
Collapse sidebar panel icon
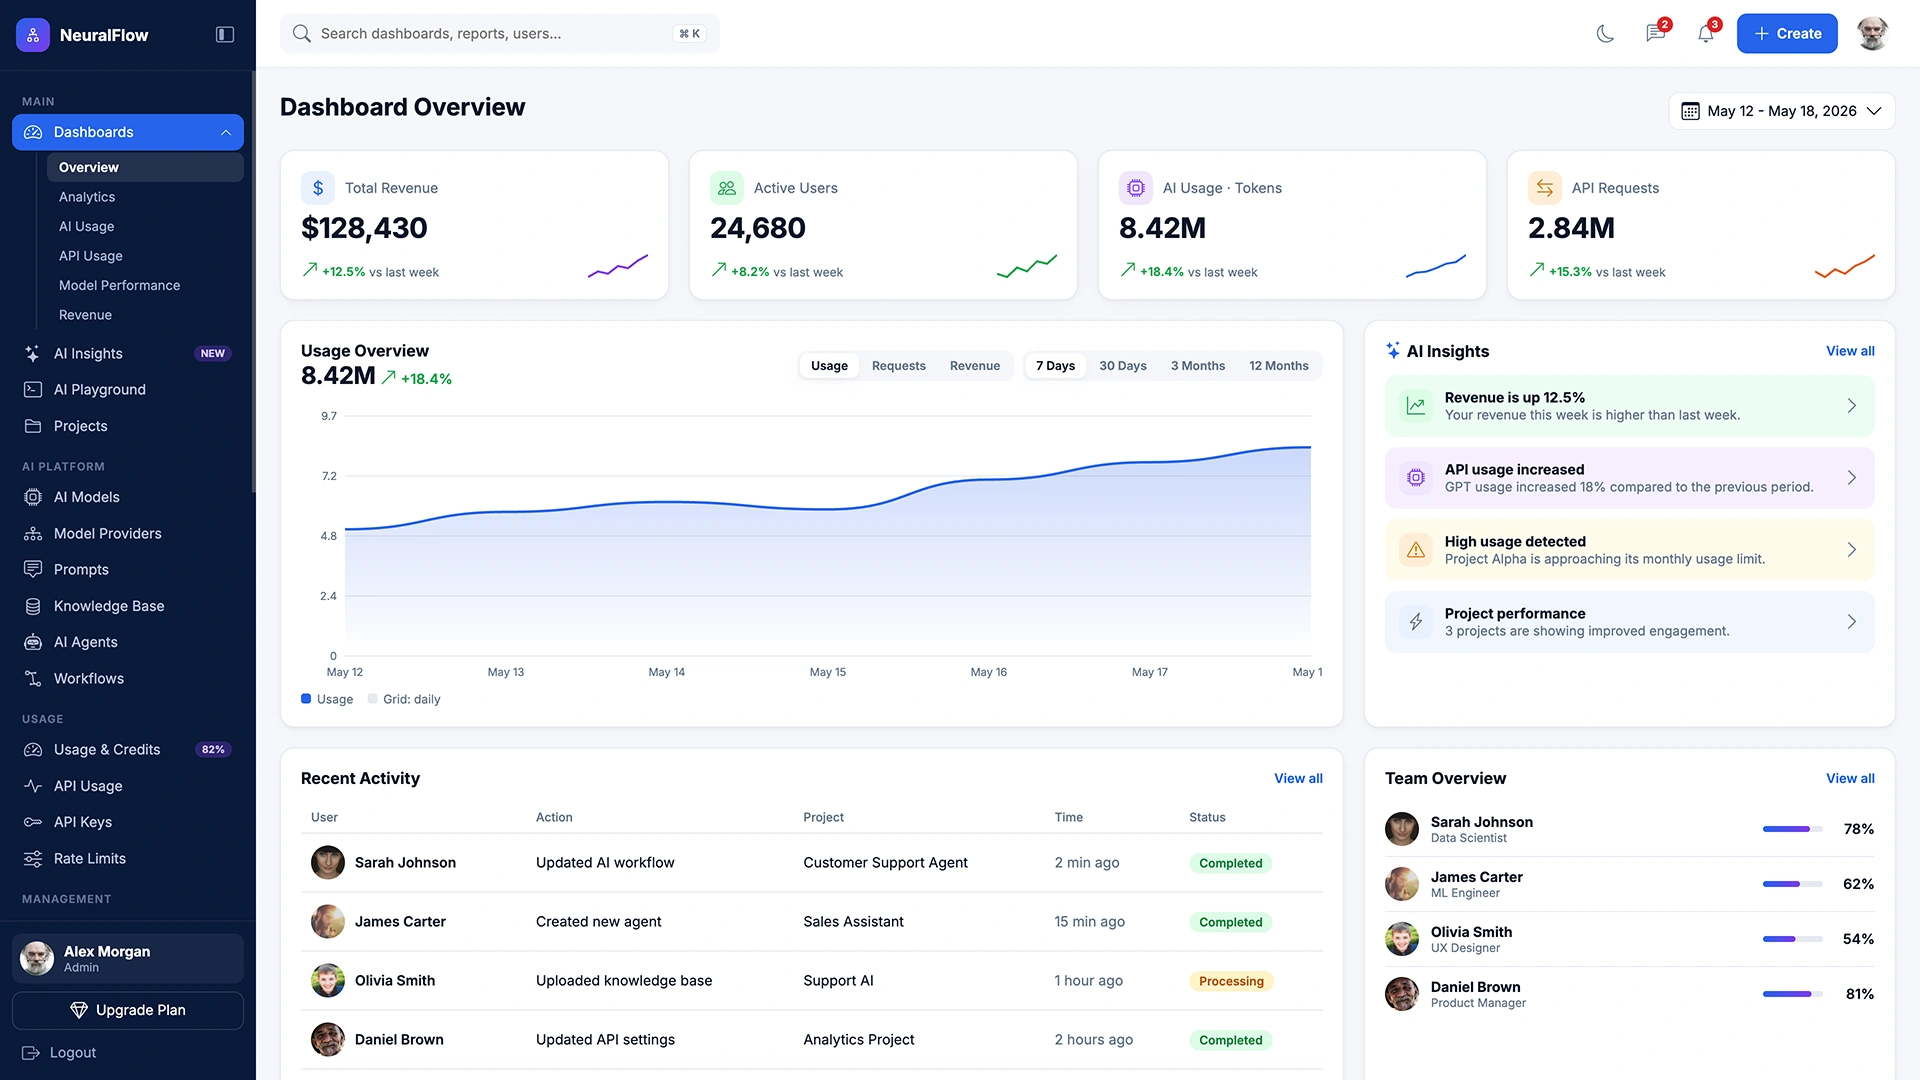225,35
